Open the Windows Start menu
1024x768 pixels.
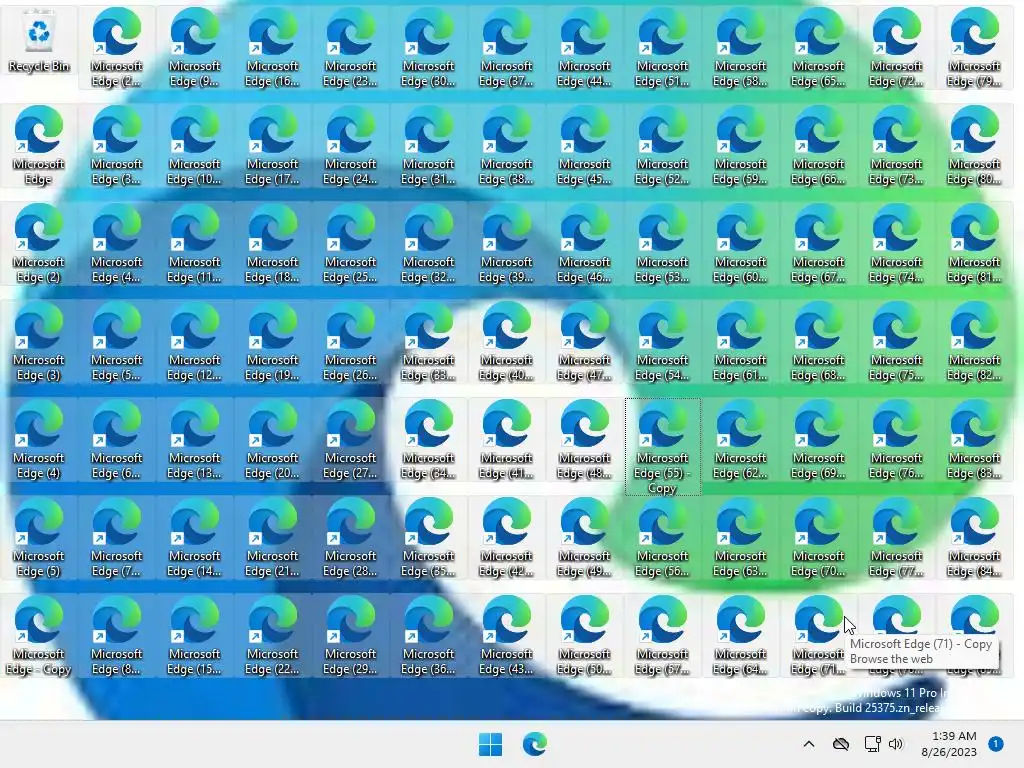point(490,744)
